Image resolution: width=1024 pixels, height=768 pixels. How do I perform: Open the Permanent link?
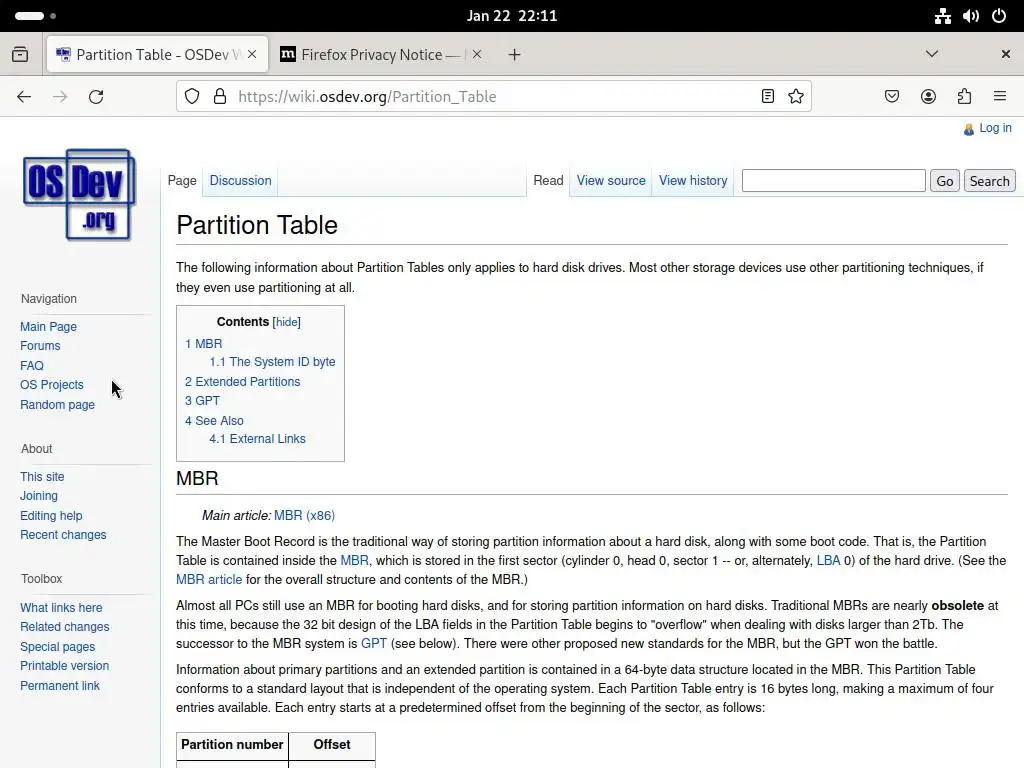coord(59,686)
